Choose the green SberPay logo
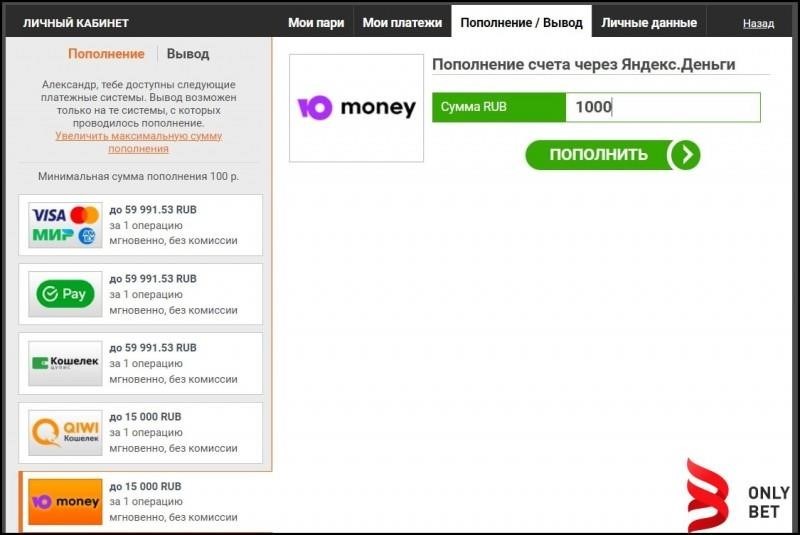 pyautogui.click(x=65, y=294)
